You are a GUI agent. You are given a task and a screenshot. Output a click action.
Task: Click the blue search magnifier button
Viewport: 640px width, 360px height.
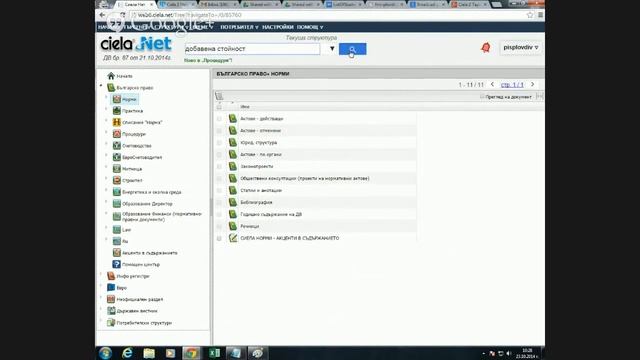pyautogui.click(x=353, y=49)
